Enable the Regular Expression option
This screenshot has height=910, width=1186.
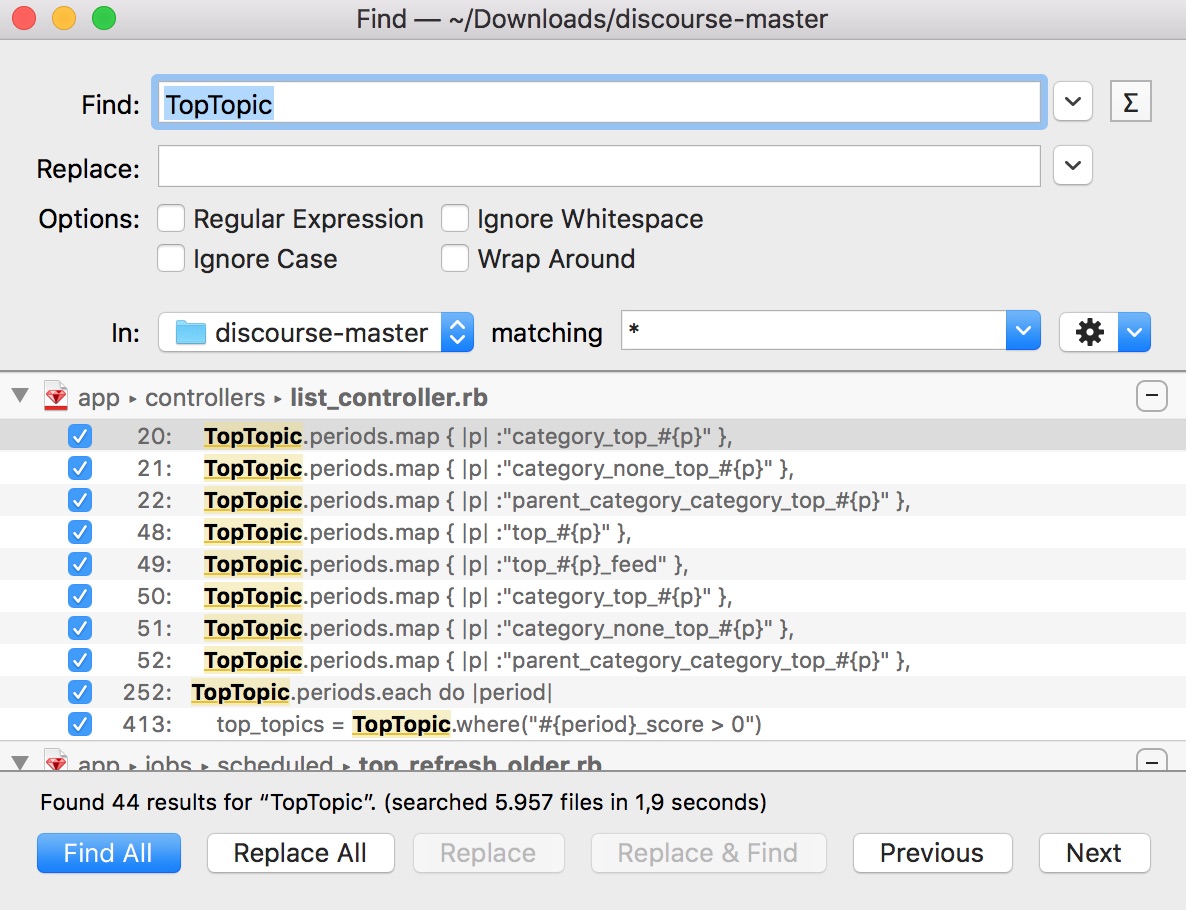tap(172, 219)
